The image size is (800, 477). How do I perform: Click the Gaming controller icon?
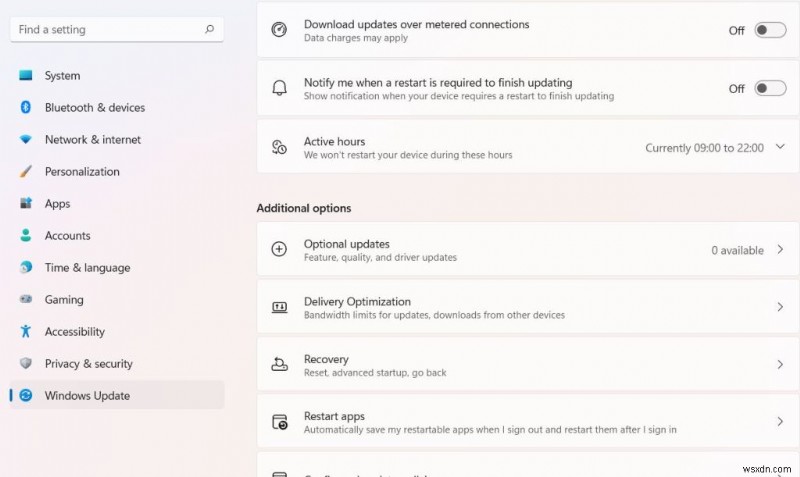26,299
